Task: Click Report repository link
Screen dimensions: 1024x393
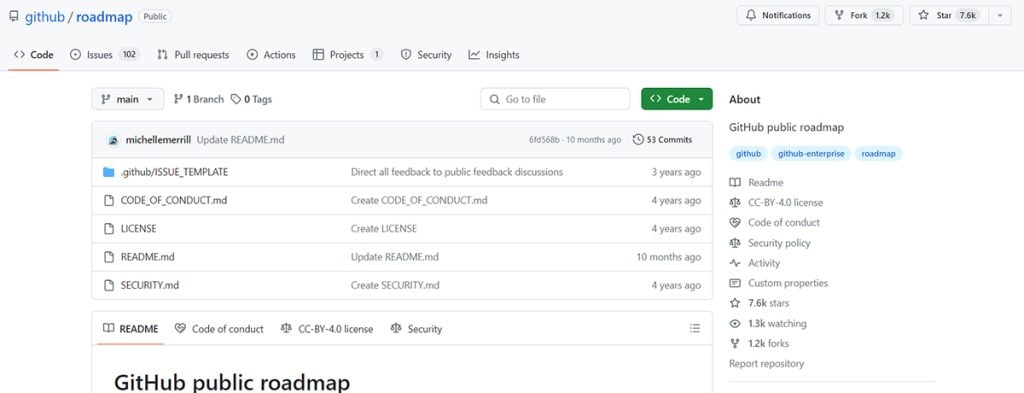Action: click(767, 364)
